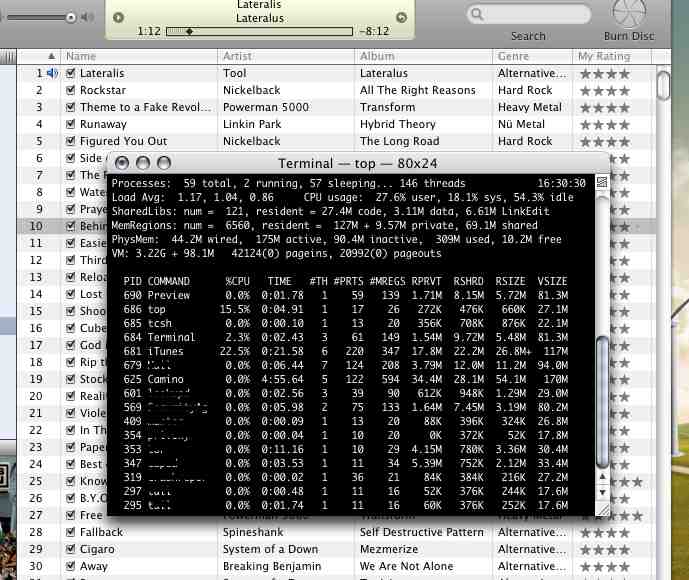Click Terminal window toolbar toggle icon
The width and height of the screenshot is (689, 580).
click(602, 181)
